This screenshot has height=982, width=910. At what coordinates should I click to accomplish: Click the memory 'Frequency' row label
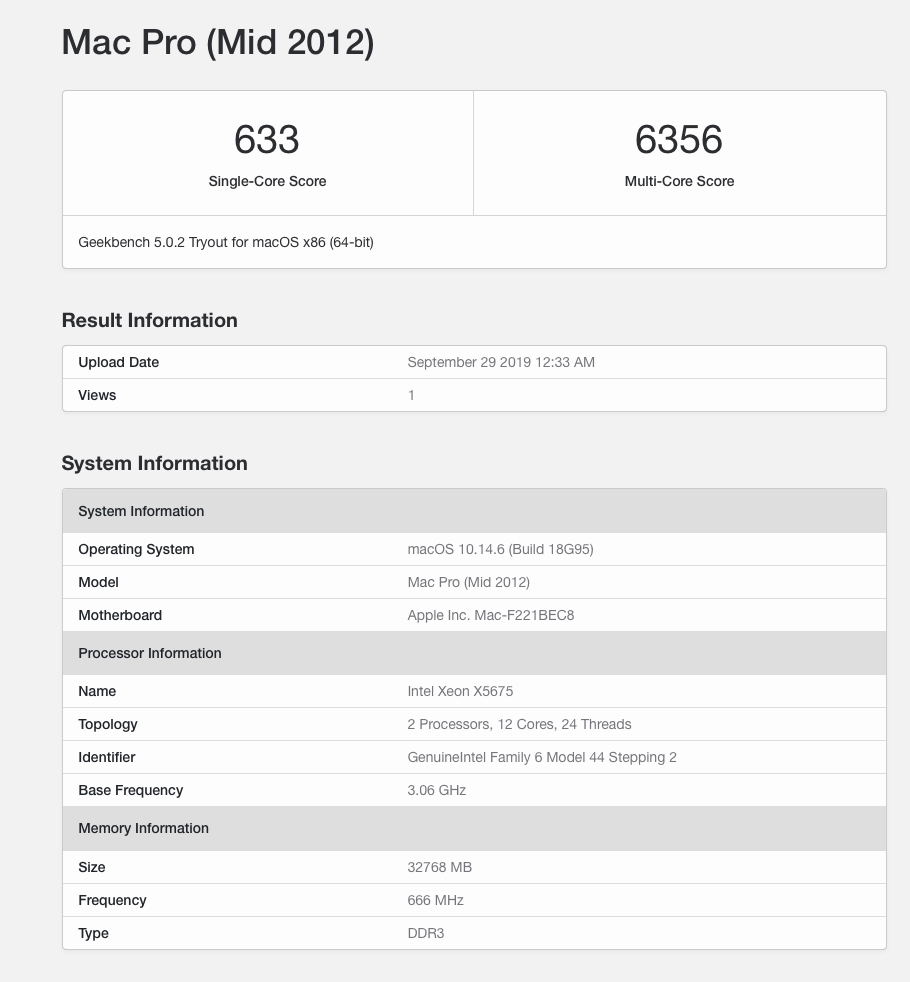point(112,901)
